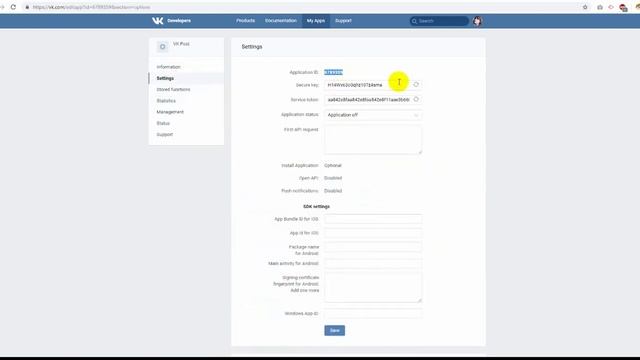Open Statistics in the sidebar
The width and height of the screenshot is (640, 360).
tap(166, 100)
